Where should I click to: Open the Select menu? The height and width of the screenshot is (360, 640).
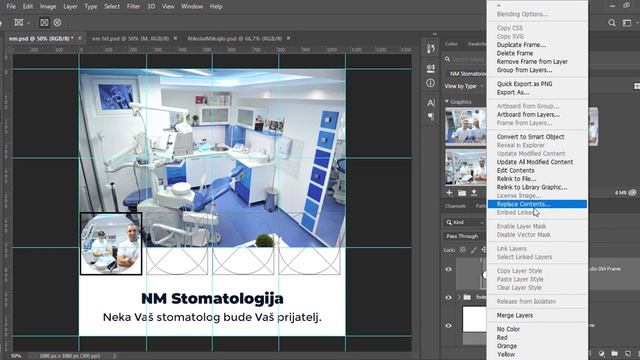coord(112,7)
